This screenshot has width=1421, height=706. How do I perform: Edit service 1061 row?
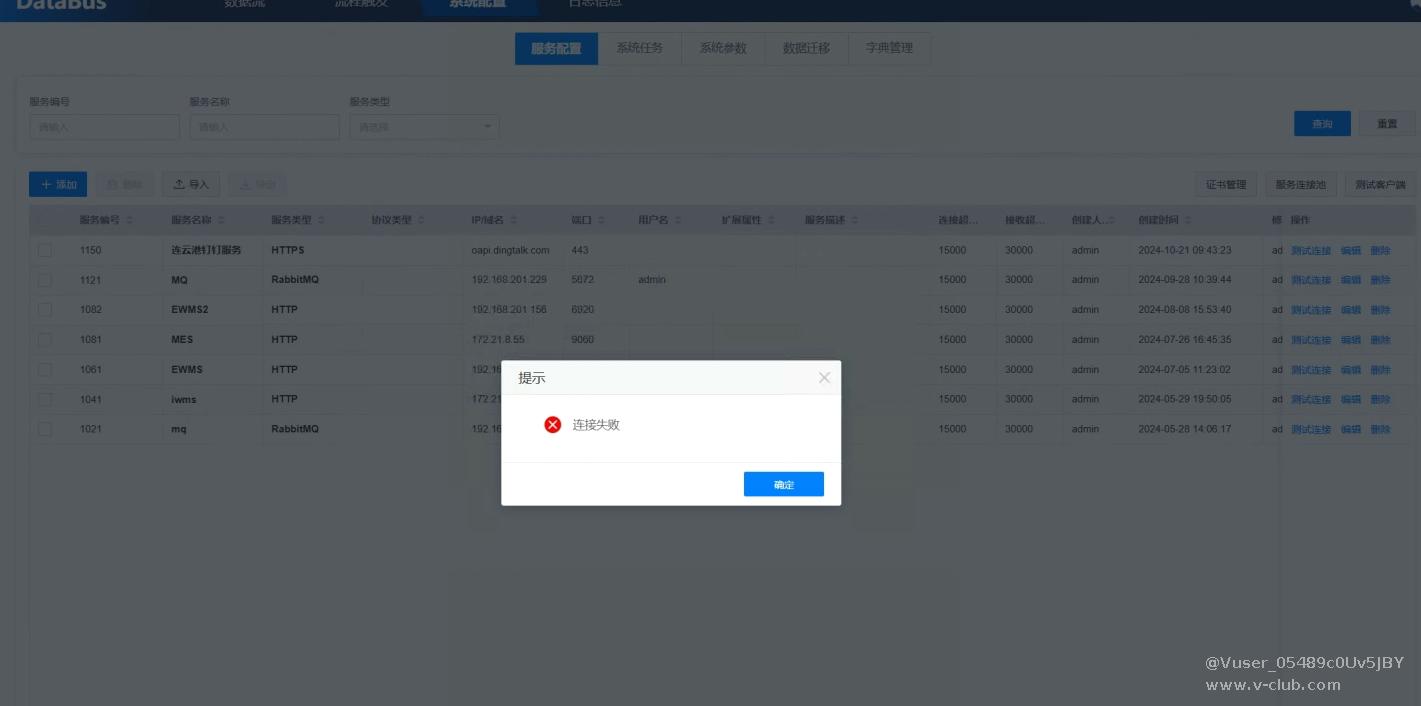(x=1351, y=370)
